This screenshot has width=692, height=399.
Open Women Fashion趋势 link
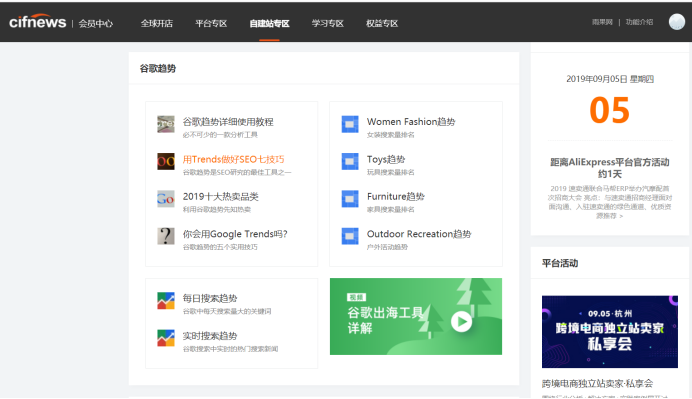(411, 122)
